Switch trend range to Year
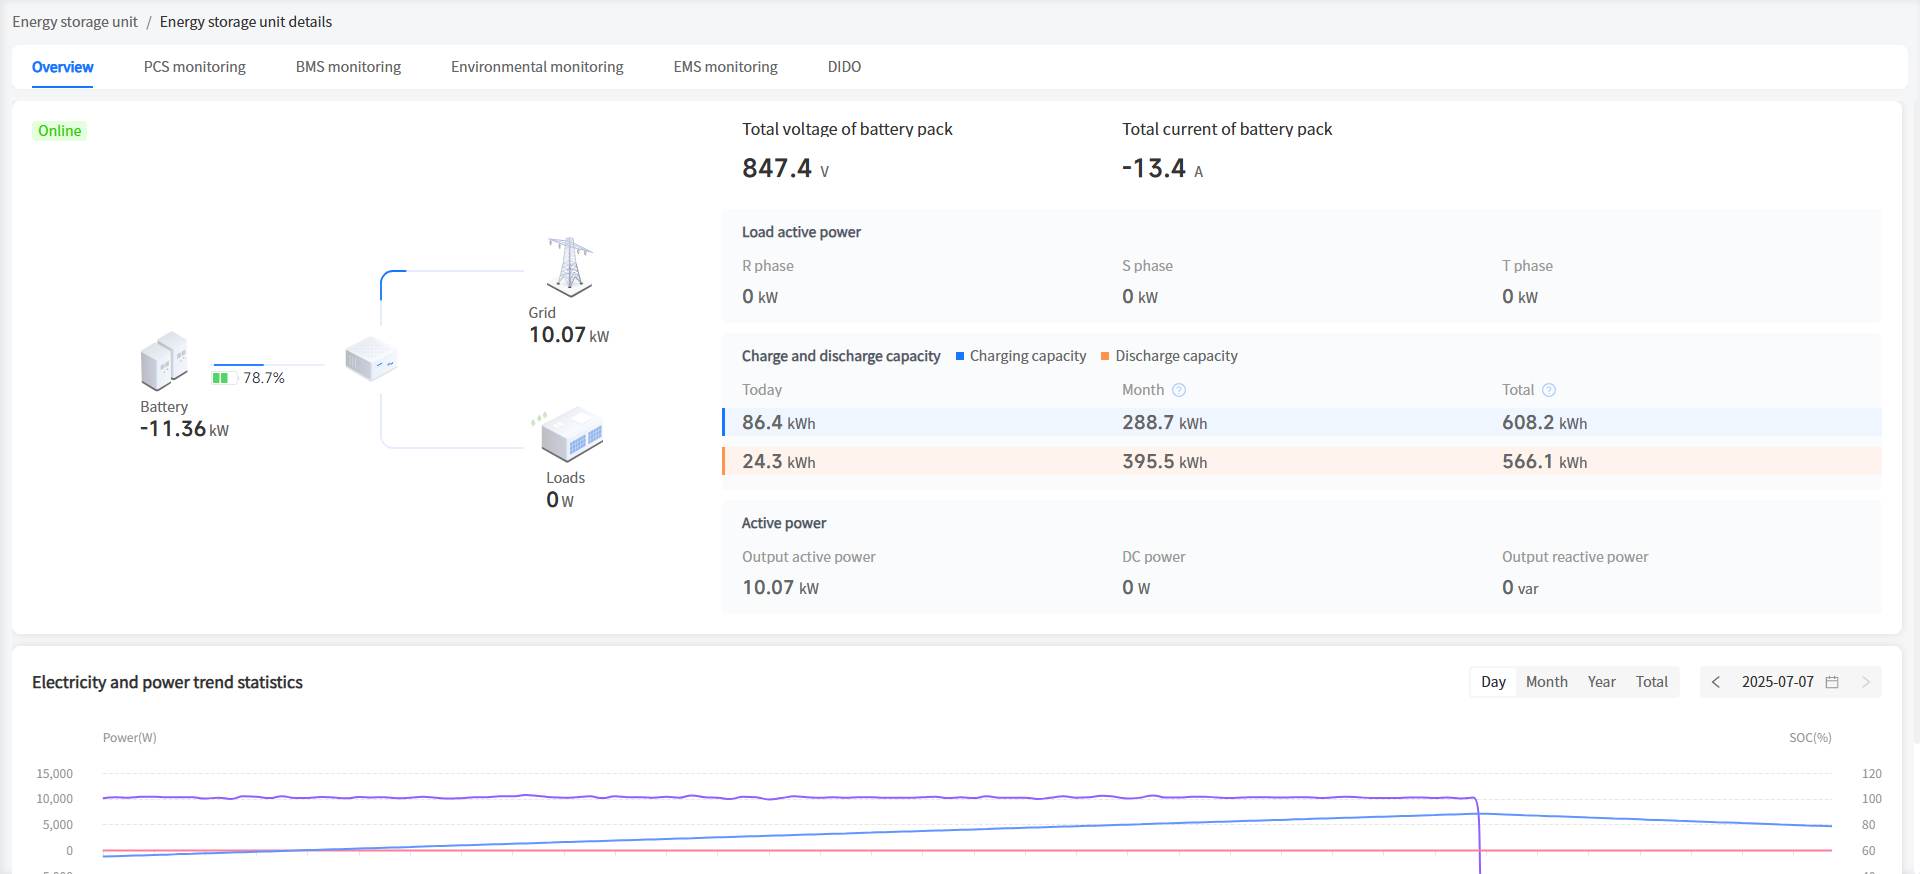 (x=1601, y=682)
